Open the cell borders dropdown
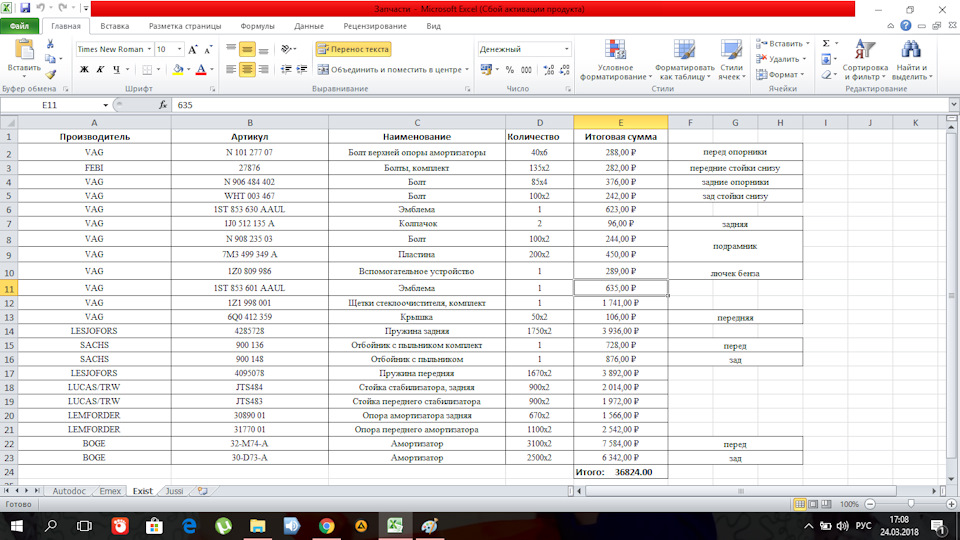Image resolution: width=960 pixels, height=540 pixels. (x=158, y=70)
